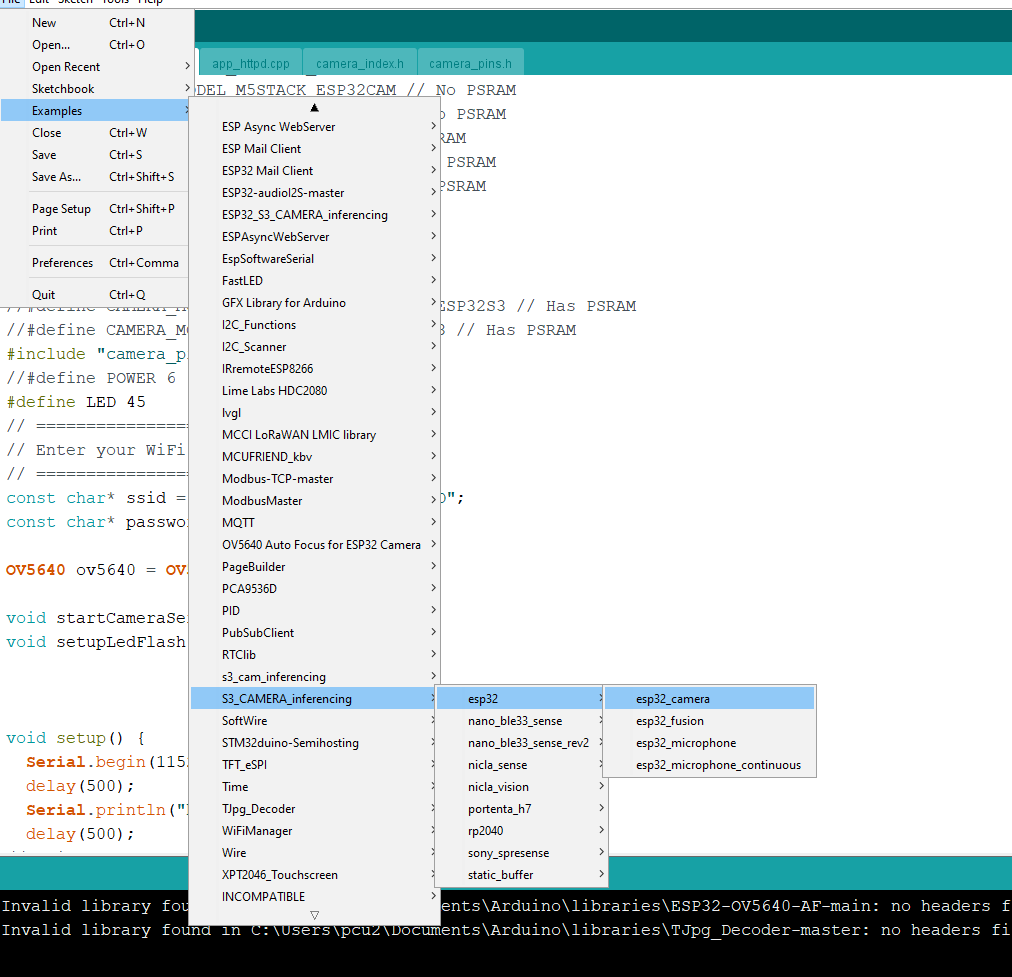Open the esp32_camera example sketch
The height and width of the screenshot is (977, 1012).
672,699
